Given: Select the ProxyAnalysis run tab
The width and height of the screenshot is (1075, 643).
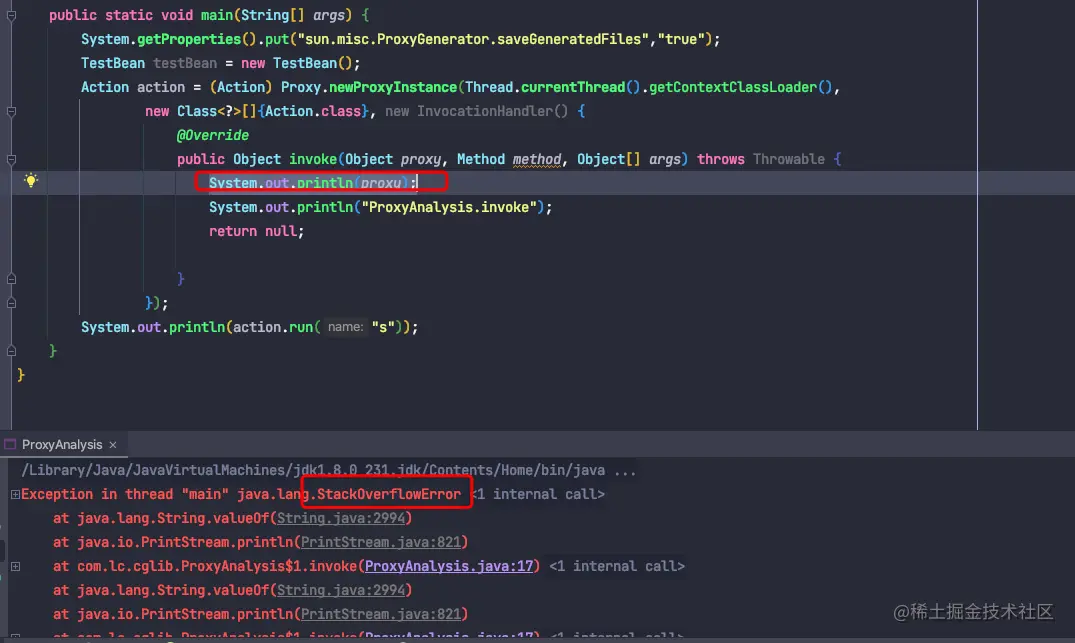Looking at the screenshot, I should click(62, 444).
